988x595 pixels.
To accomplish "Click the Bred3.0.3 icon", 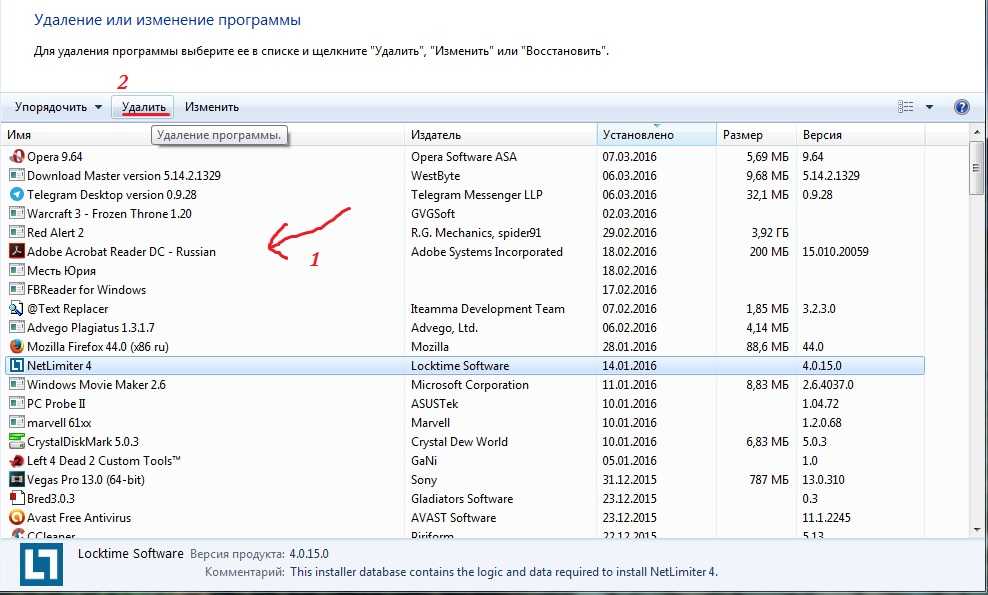I will 16,498.
